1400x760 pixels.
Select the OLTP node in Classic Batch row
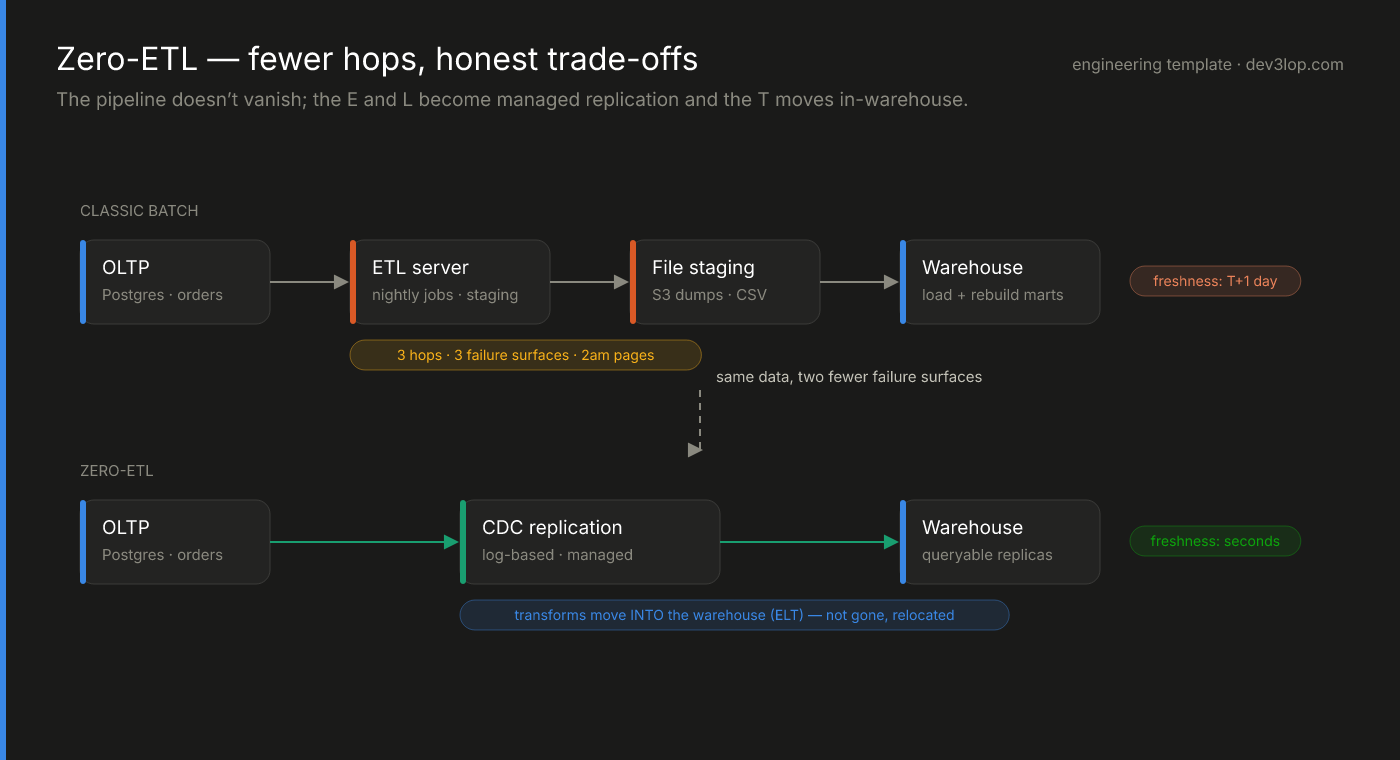pos(175,282)
